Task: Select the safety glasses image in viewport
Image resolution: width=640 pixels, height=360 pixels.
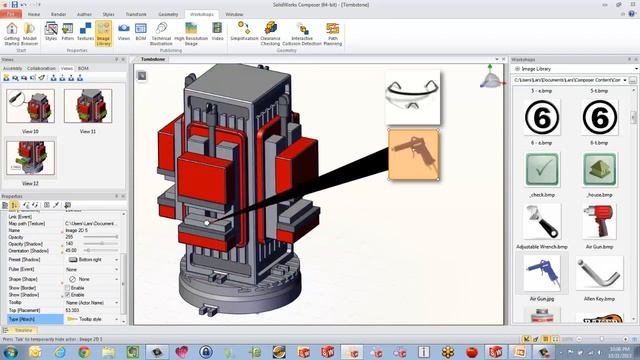Action: (x=413, y=98)
